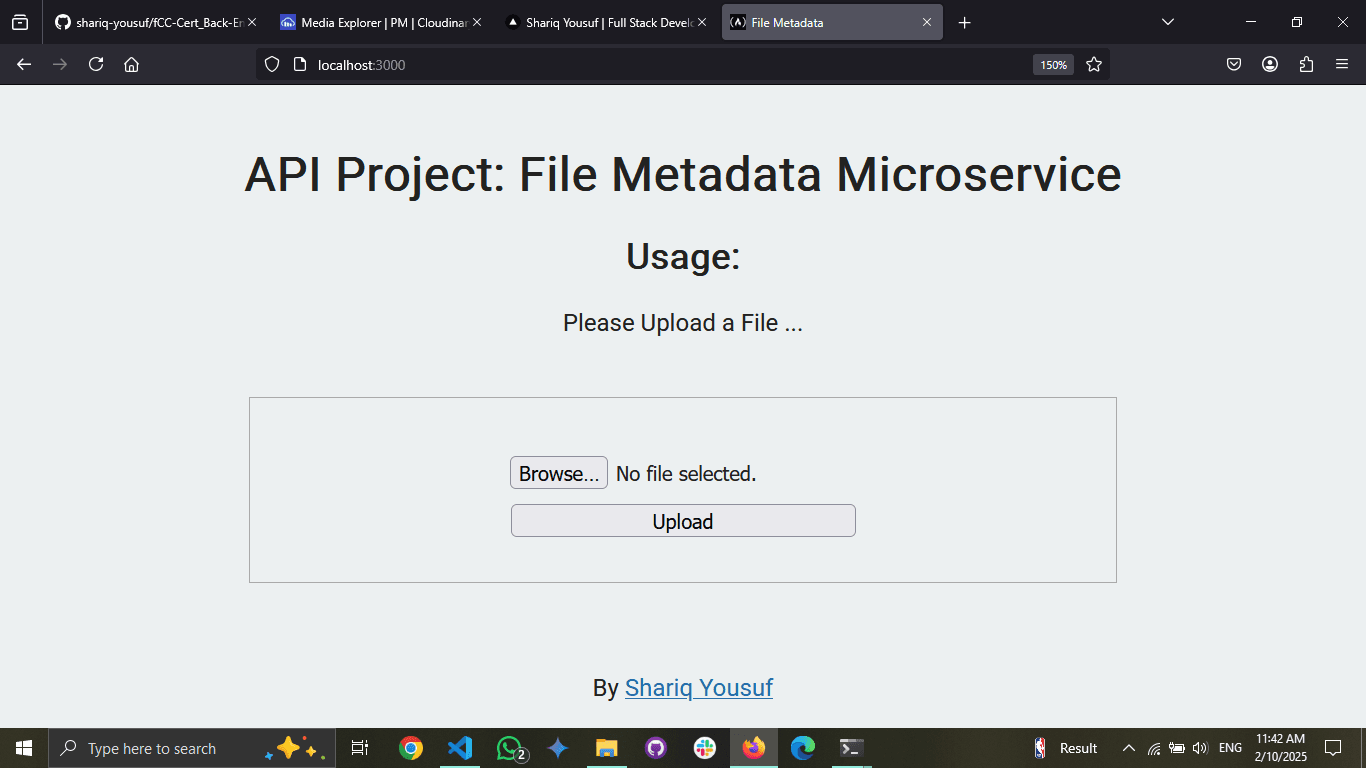The height and width of the screenshot is (768, 1366).
Task: Click the bookmark star in address bar
Action: (x=1094, y=64)
